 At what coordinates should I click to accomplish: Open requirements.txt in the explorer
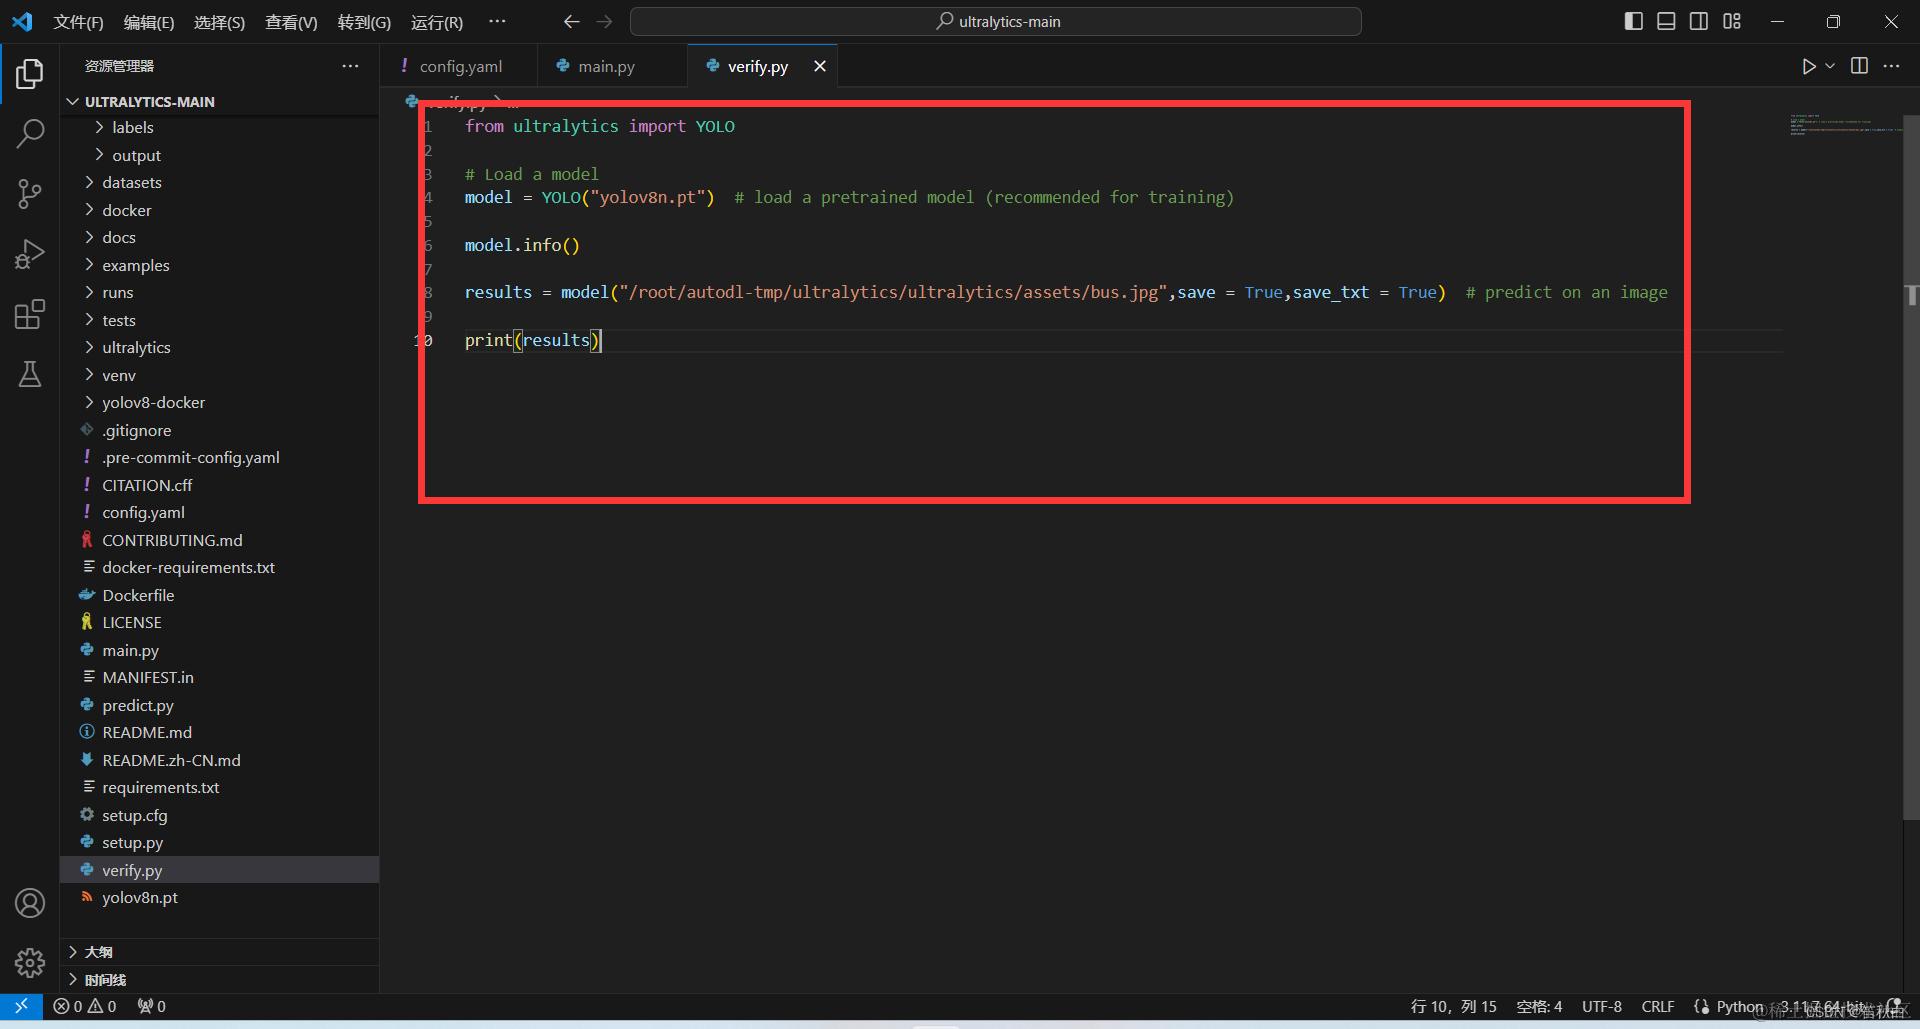click(219, 788)
